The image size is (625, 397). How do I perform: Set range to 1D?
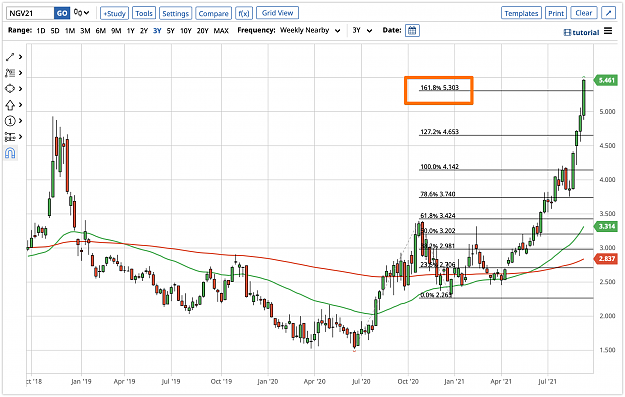click(x=41, y=31)
